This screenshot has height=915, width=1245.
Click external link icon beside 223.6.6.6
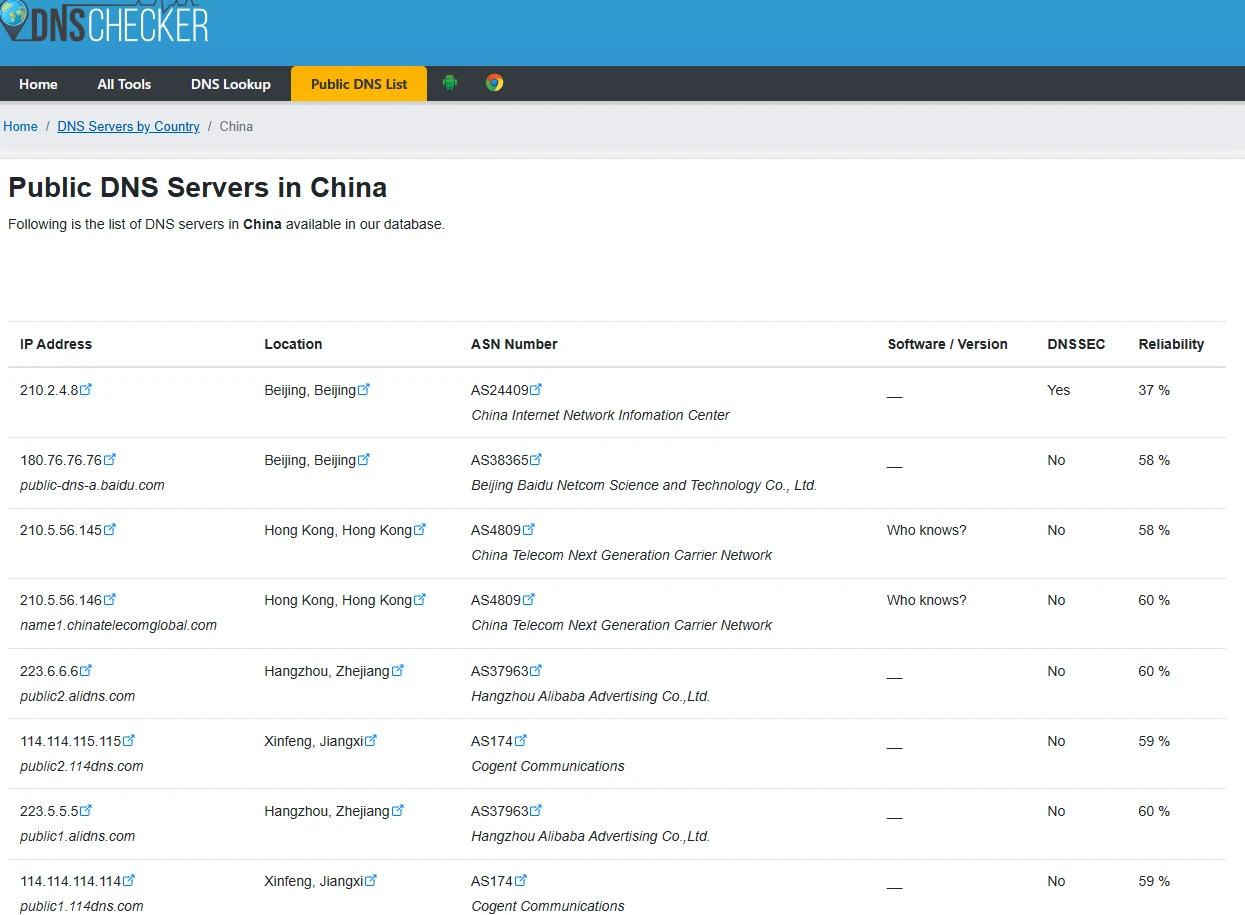click(x=86, y=670)
